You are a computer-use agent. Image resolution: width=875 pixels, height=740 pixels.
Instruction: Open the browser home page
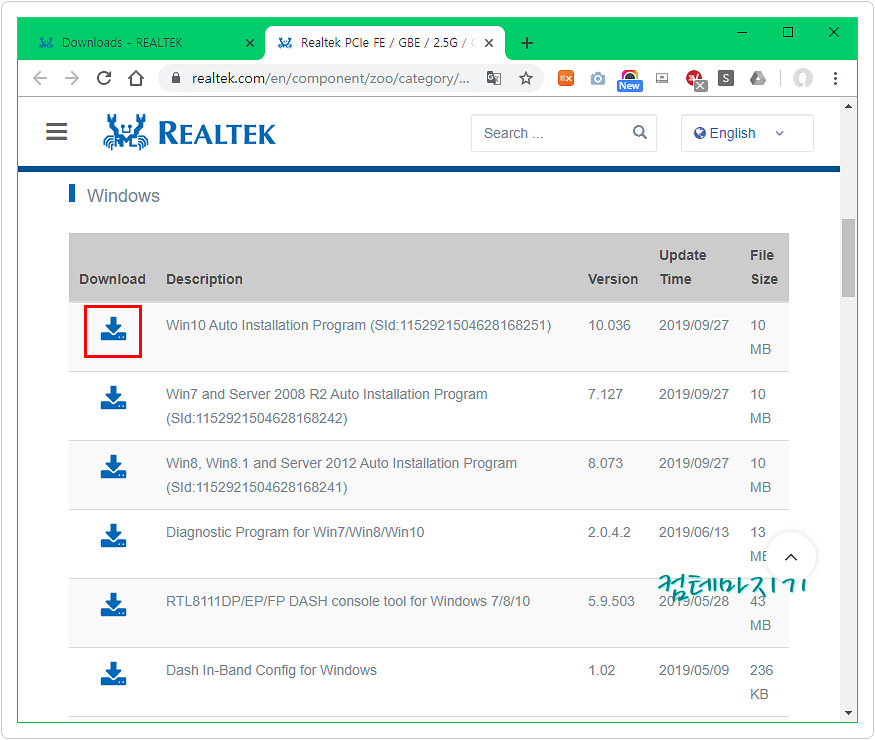coord(136,78)
